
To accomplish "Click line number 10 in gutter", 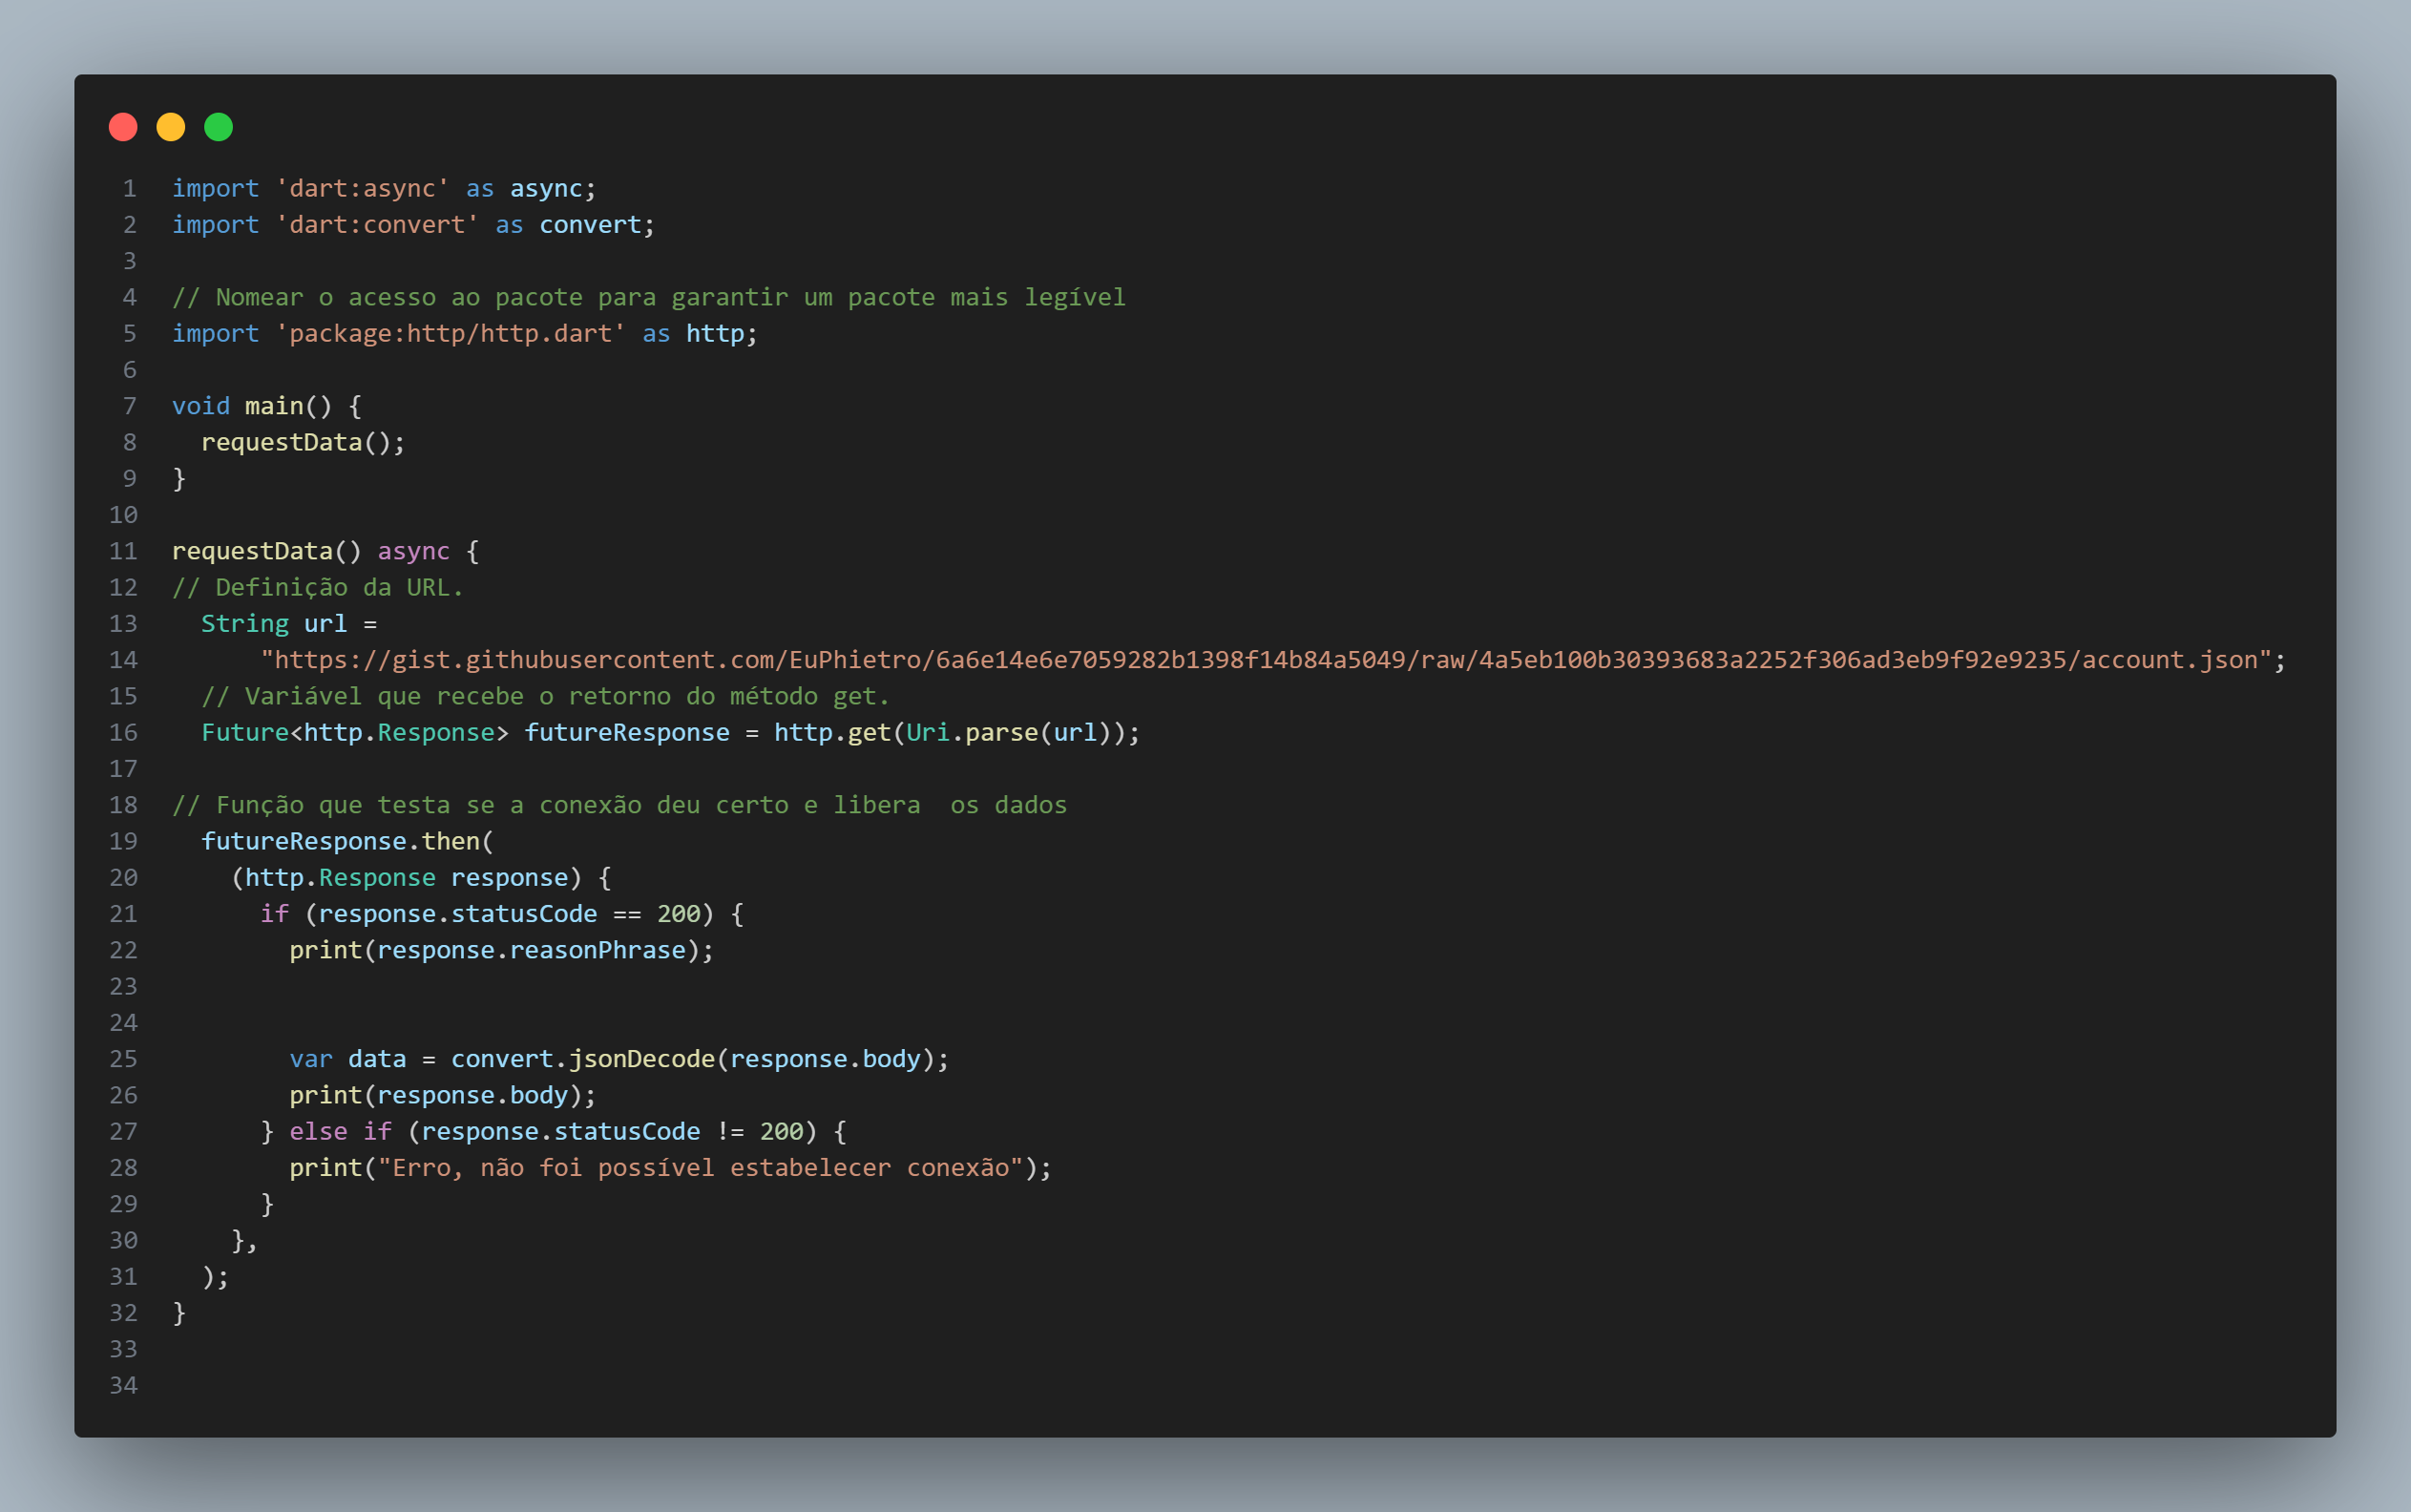I will [x=124, y=514].
